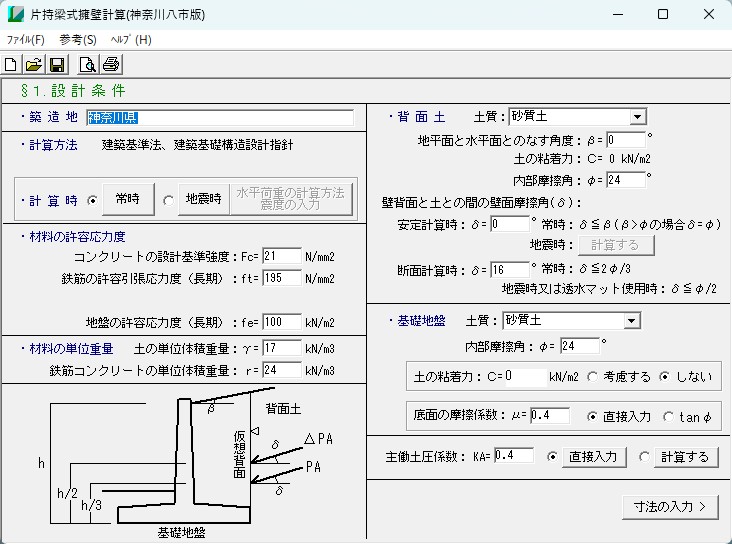Open the ファイル(F) menu
732x544 pixels.
(x=25, y=40)
